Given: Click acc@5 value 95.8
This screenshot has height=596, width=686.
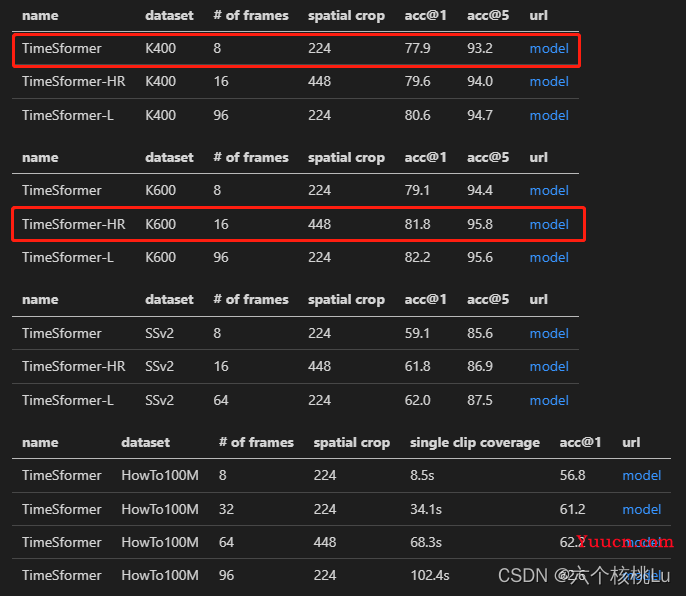Looking at the screenshot, I should (x=480, y=224).
